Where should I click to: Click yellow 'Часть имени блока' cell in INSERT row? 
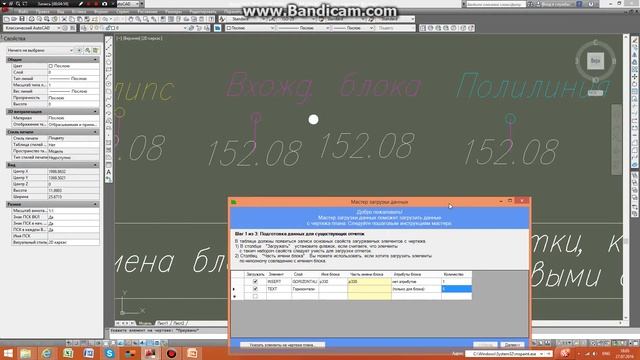tap(369, 282)
